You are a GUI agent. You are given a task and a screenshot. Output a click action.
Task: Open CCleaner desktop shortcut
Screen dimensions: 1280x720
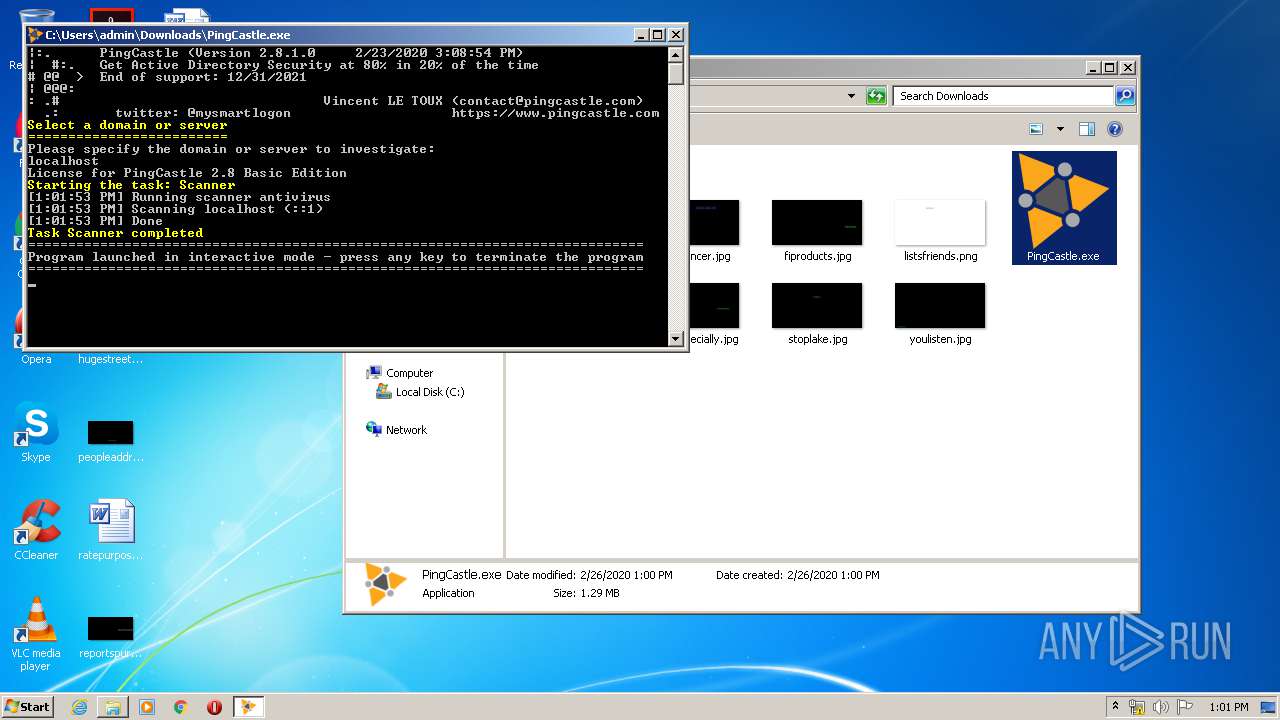[x=36, y=530]
